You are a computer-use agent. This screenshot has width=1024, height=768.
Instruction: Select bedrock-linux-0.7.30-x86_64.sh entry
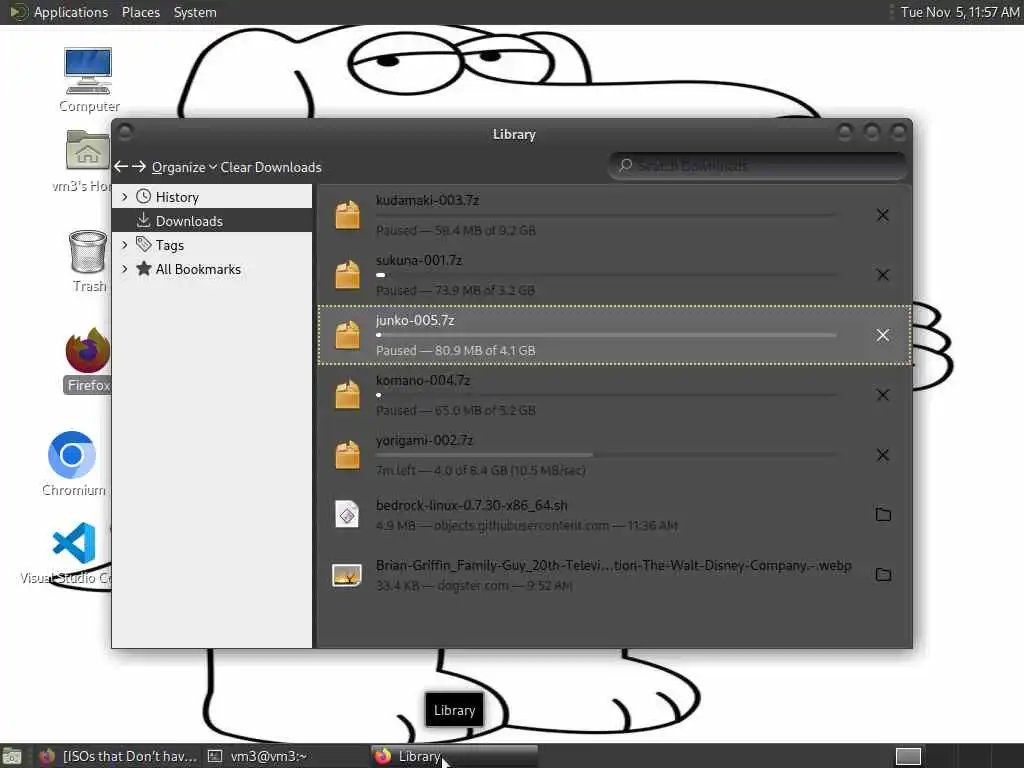pos(614,515)
